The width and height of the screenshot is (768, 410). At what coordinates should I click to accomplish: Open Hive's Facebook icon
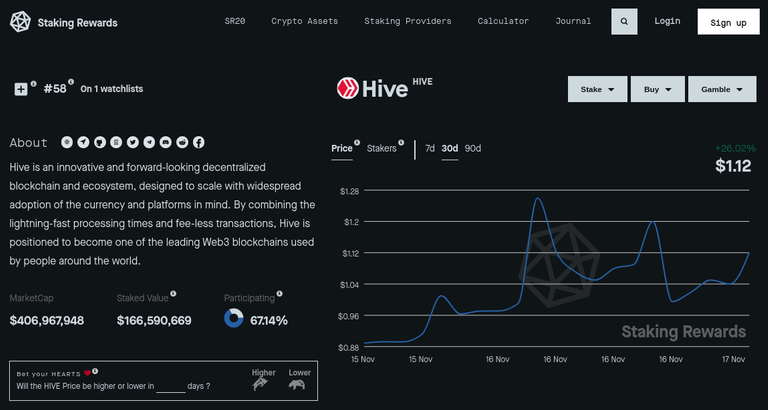(198, 143)
